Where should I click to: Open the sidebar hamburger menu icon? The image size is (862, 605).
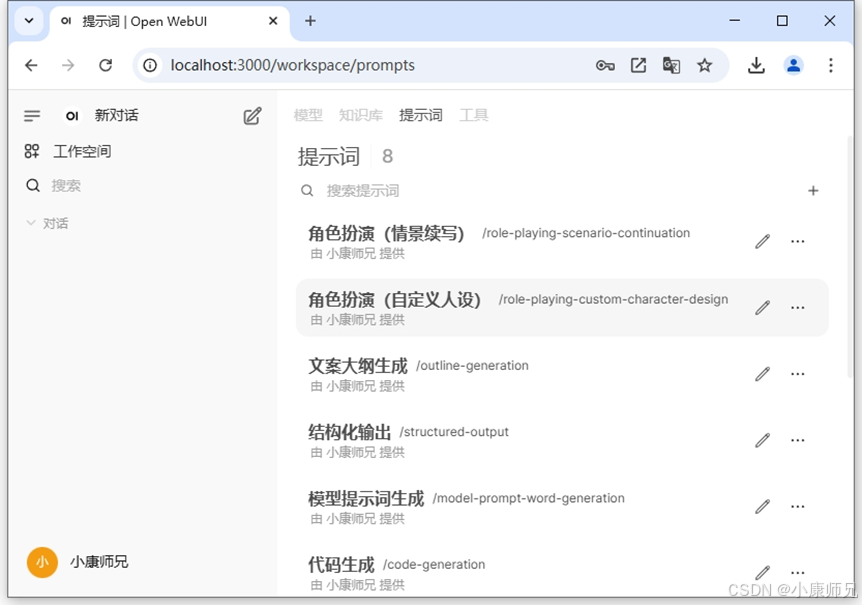point(32,115)
